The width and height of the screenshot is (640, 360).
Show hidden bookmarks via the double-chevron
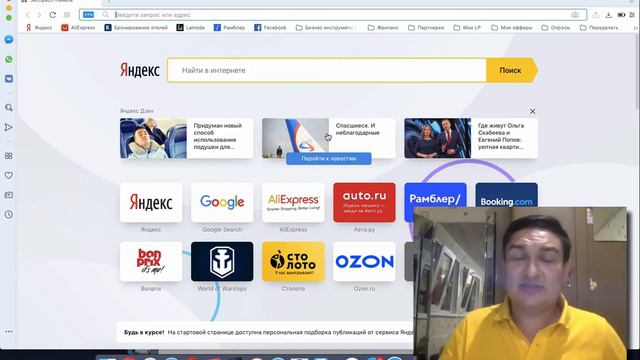tap(635, 28)
